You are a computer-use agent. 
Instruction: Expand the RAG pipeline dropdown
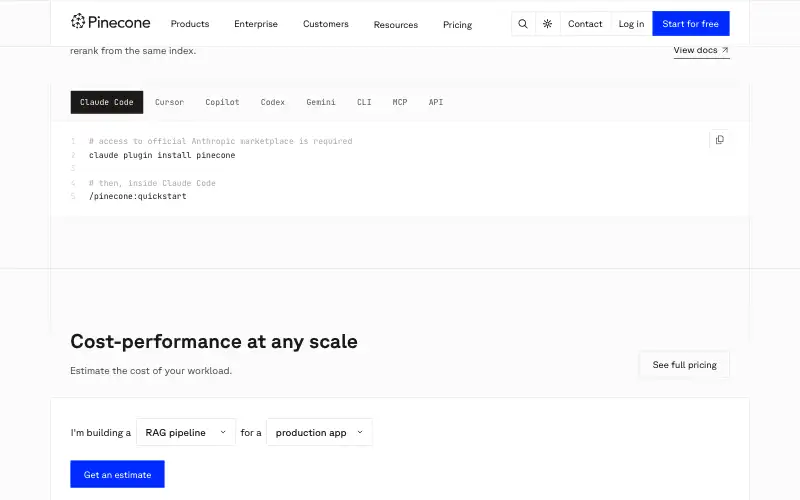186,432
